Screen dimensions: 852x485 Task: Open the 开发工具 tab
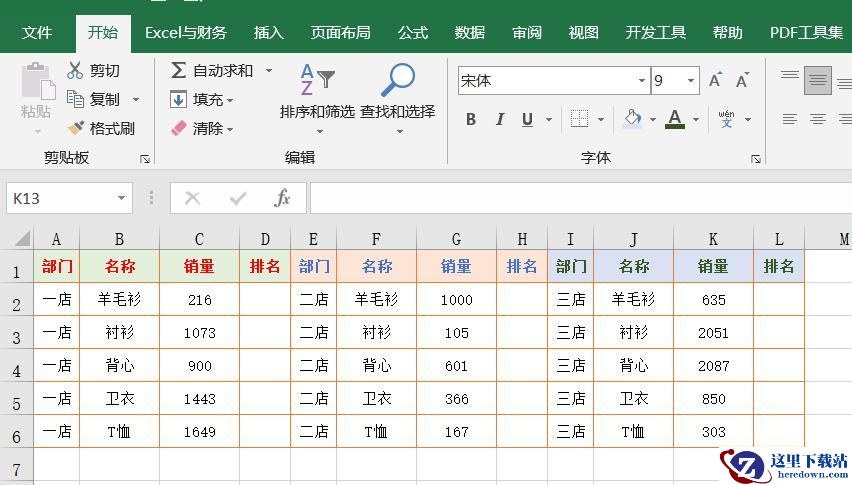pyautogui.click(x=655, y=33)
